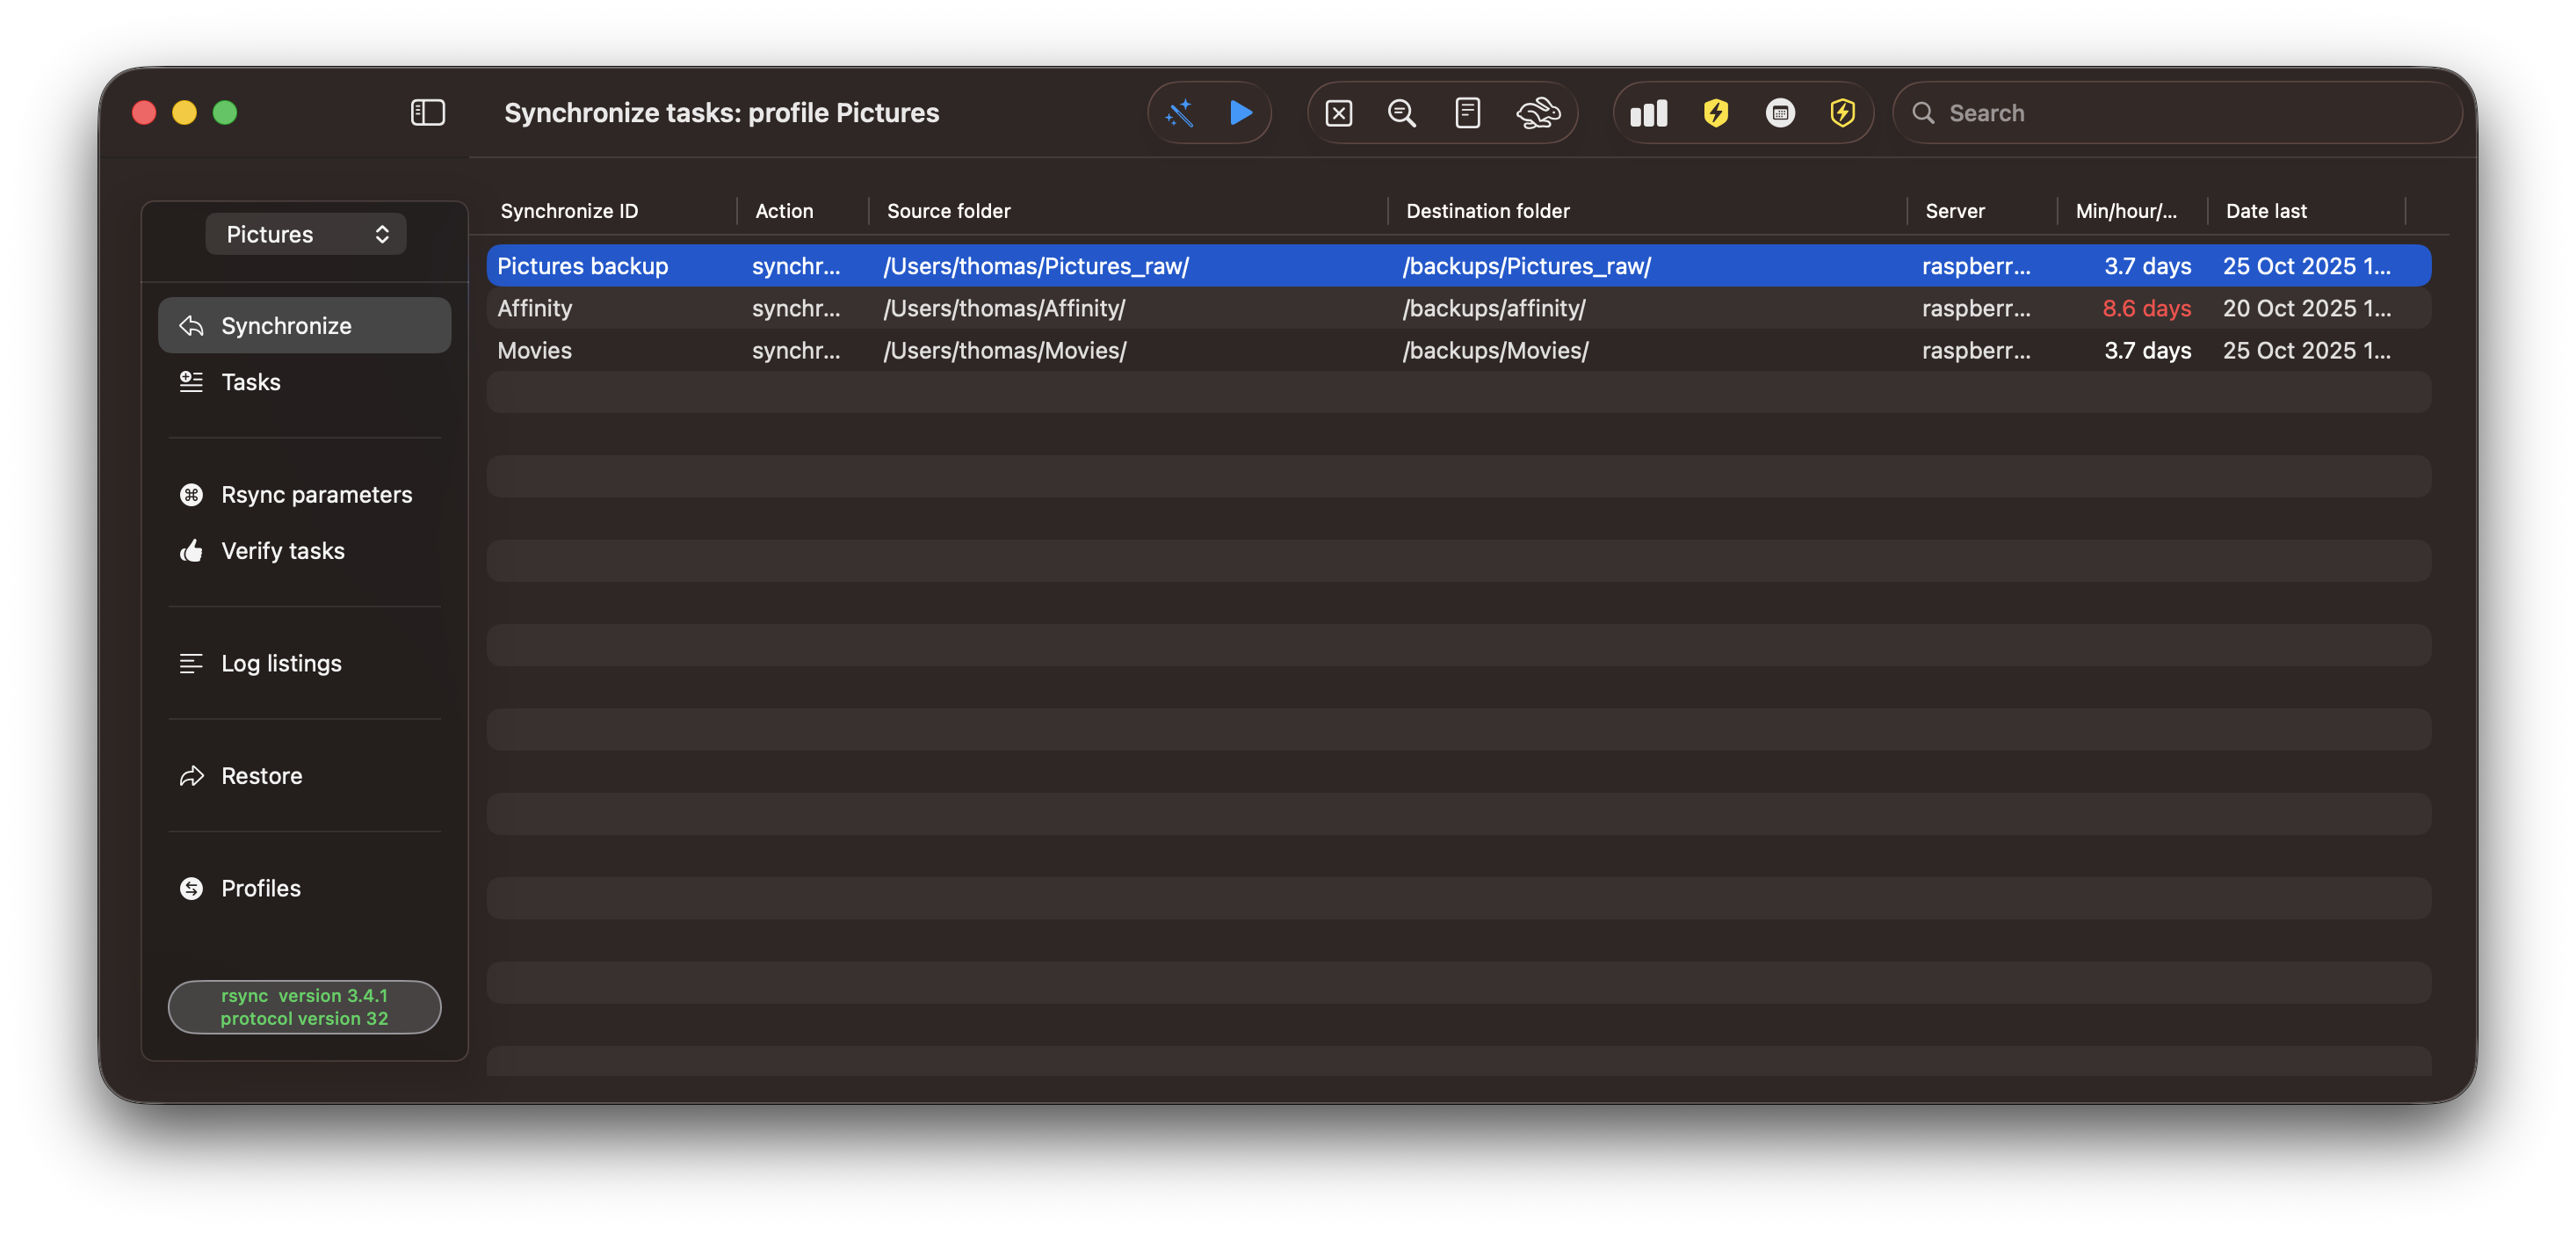The image size is (2576, 1234).
Task: Go to Verify tasks section
Action: point(282,551)
